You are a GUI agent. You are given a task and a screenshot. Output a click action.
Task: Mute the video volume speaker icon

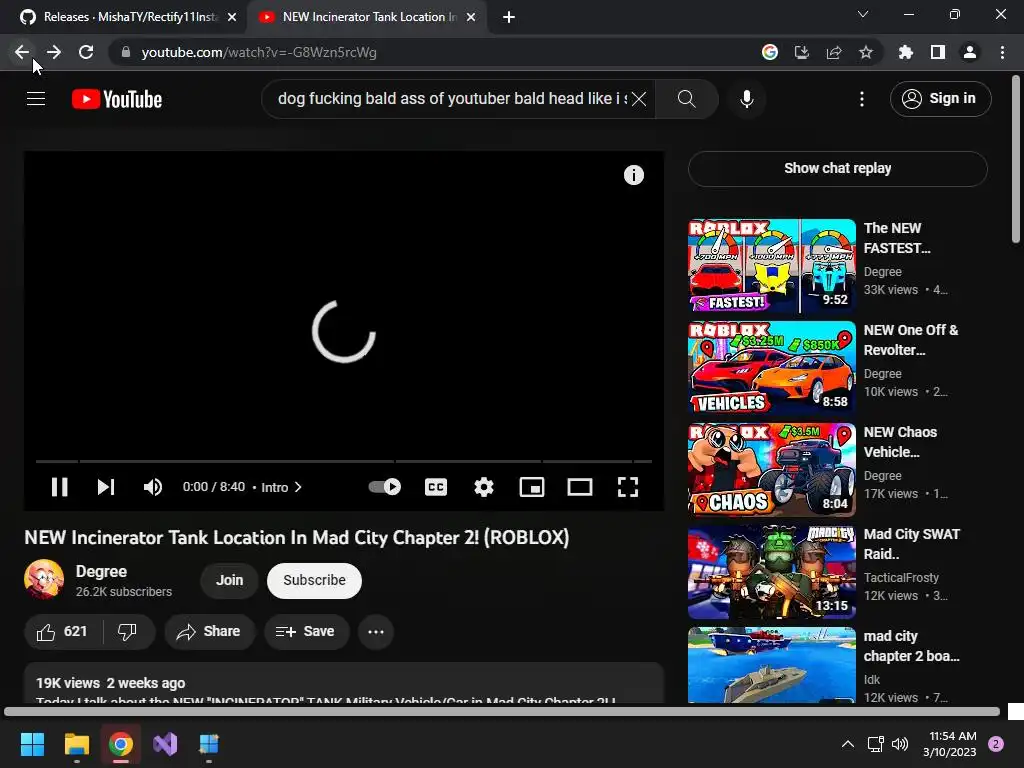(x=153, y=487)
